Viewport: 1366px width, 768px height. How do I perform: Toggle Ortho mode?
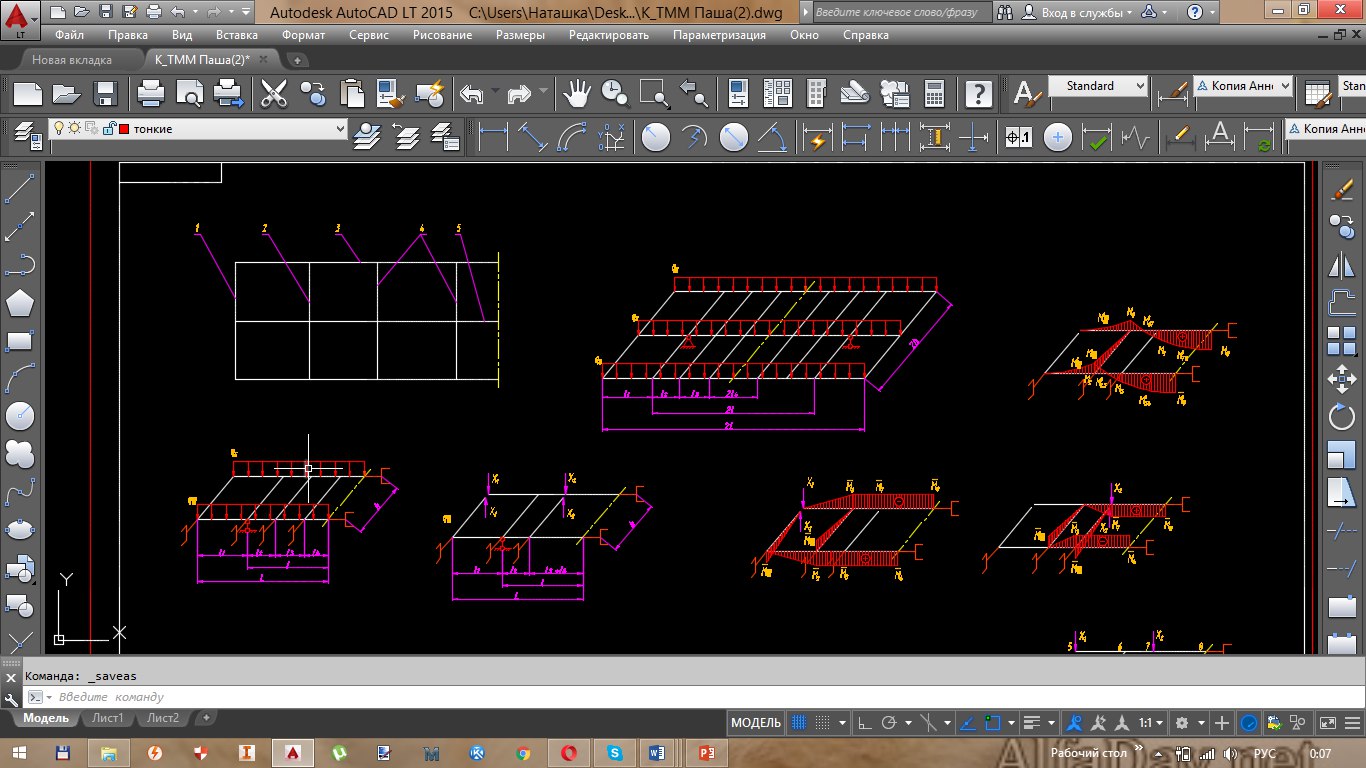coord(866,722)
